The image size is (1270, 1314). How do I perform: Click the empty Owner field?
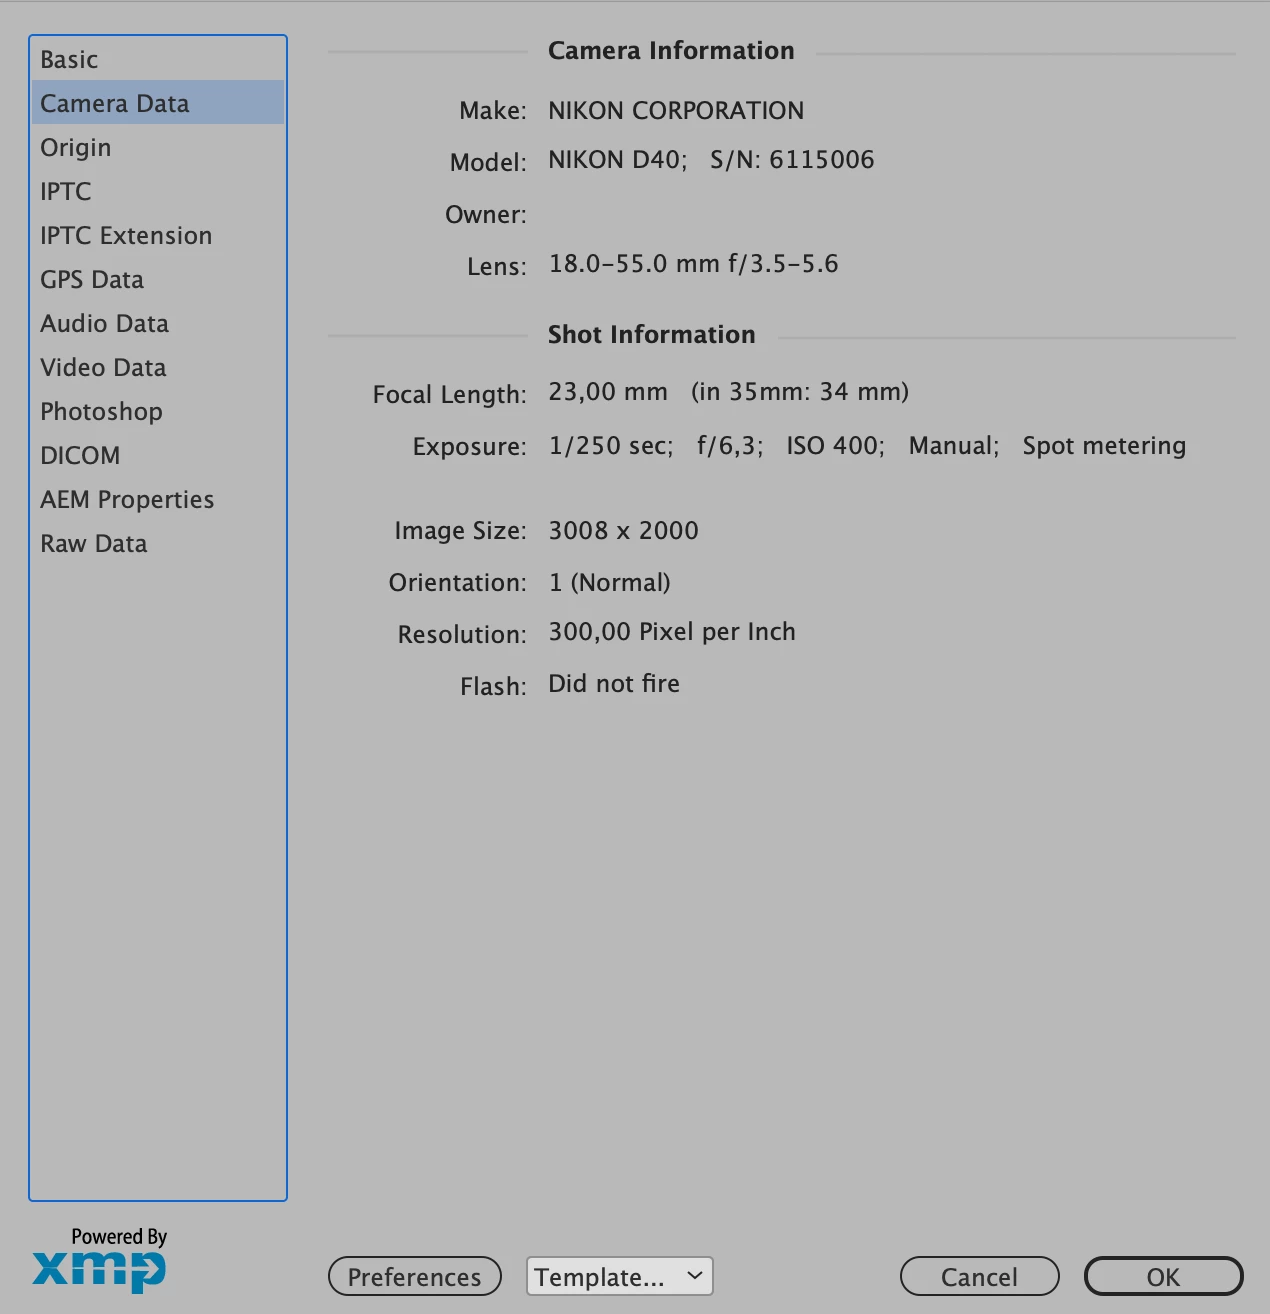(x=890, y=214)
